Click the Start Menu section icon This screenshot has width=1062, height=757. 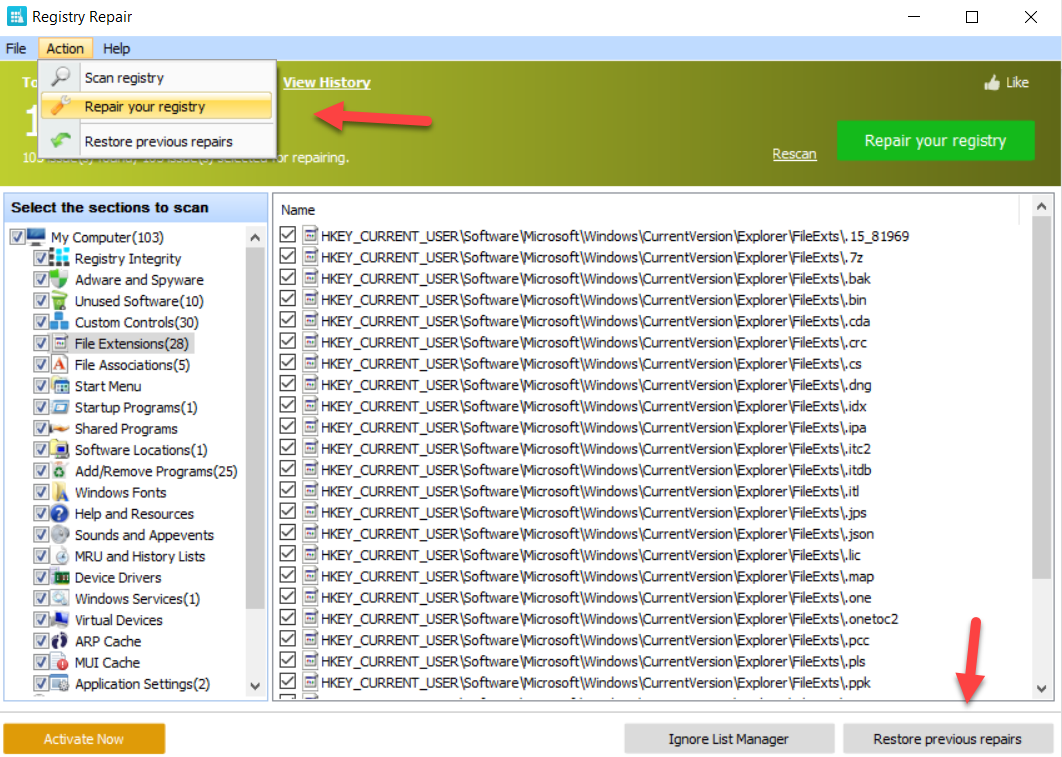(61, 386)
